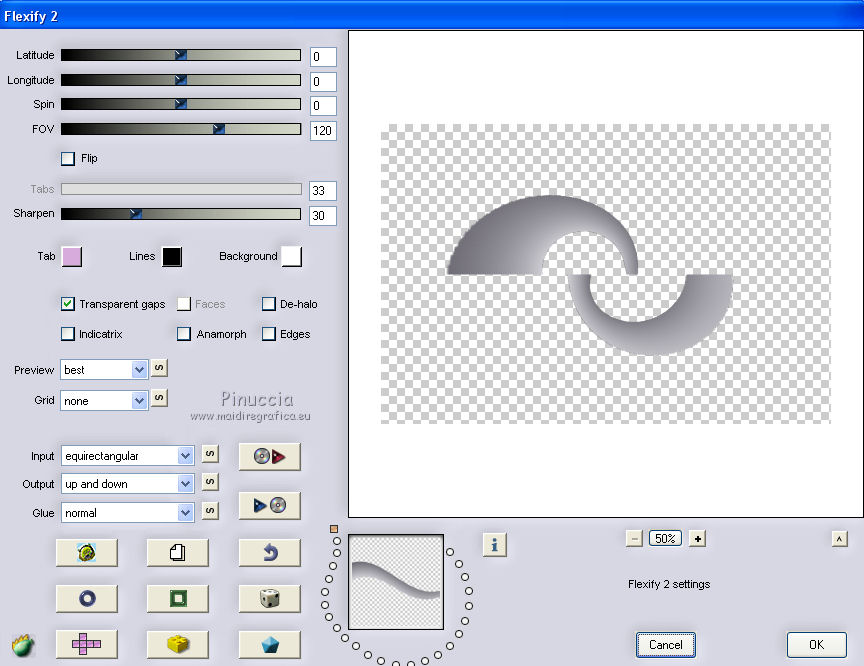The width and height of the screenshot is (864, 666).
Task: Zoom in with the plus button
Action: (698, 538)
